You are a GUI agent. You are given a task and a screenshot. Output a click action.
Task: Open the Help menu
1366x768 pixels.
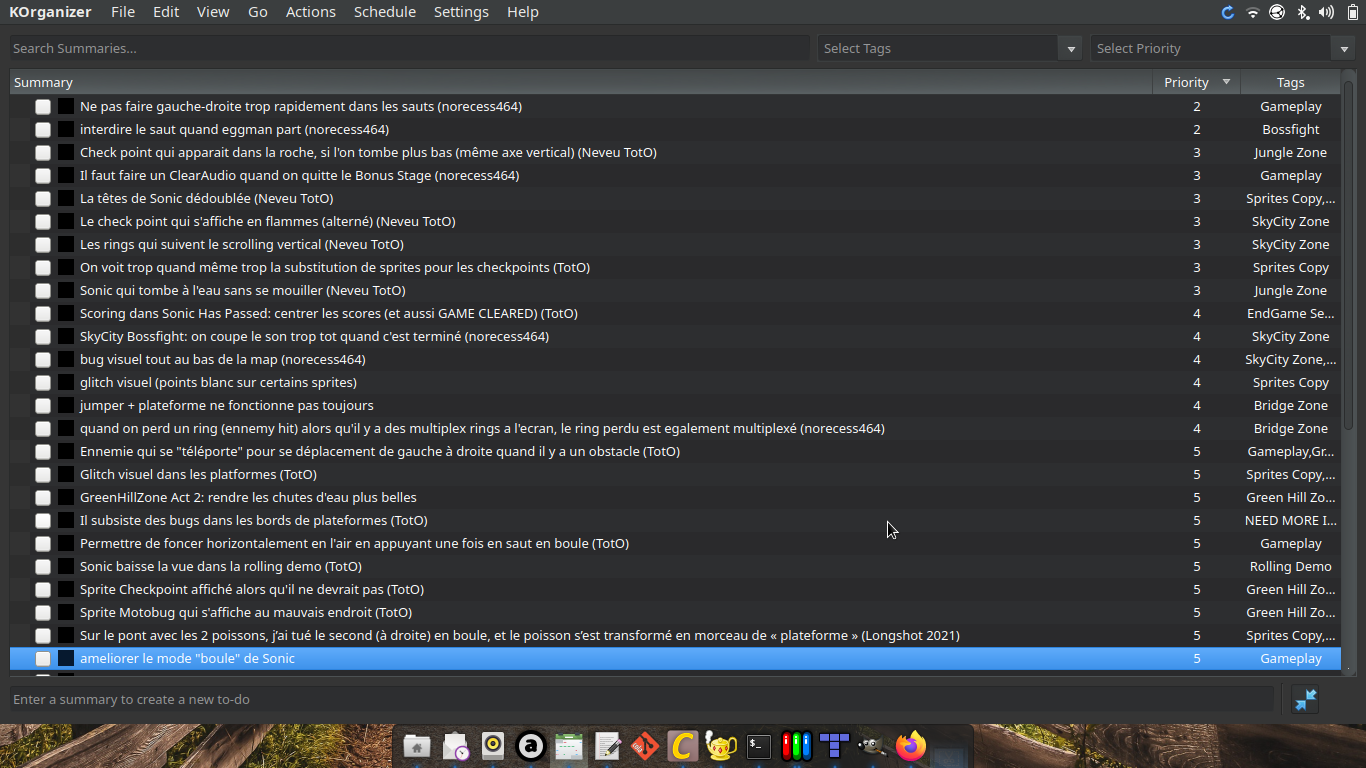click(523, 12)
